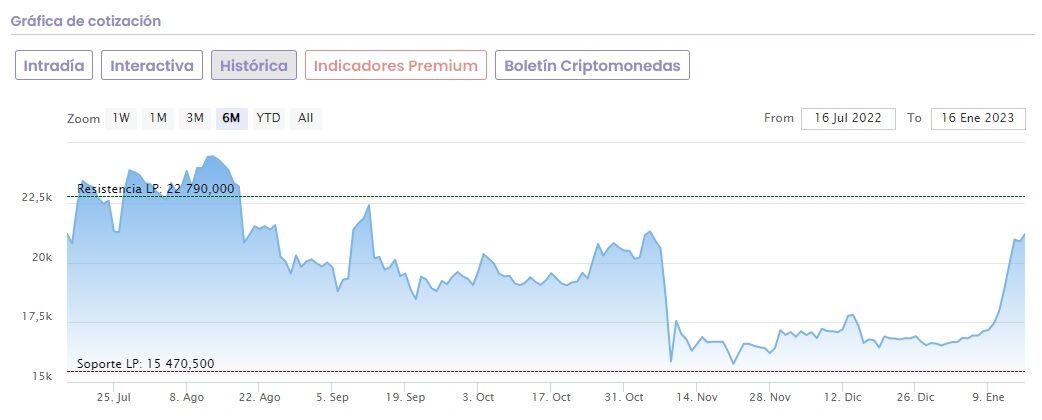The image size is (1042, 420).
Task: Set zoom range to 1W
Action: click(121, 118)
